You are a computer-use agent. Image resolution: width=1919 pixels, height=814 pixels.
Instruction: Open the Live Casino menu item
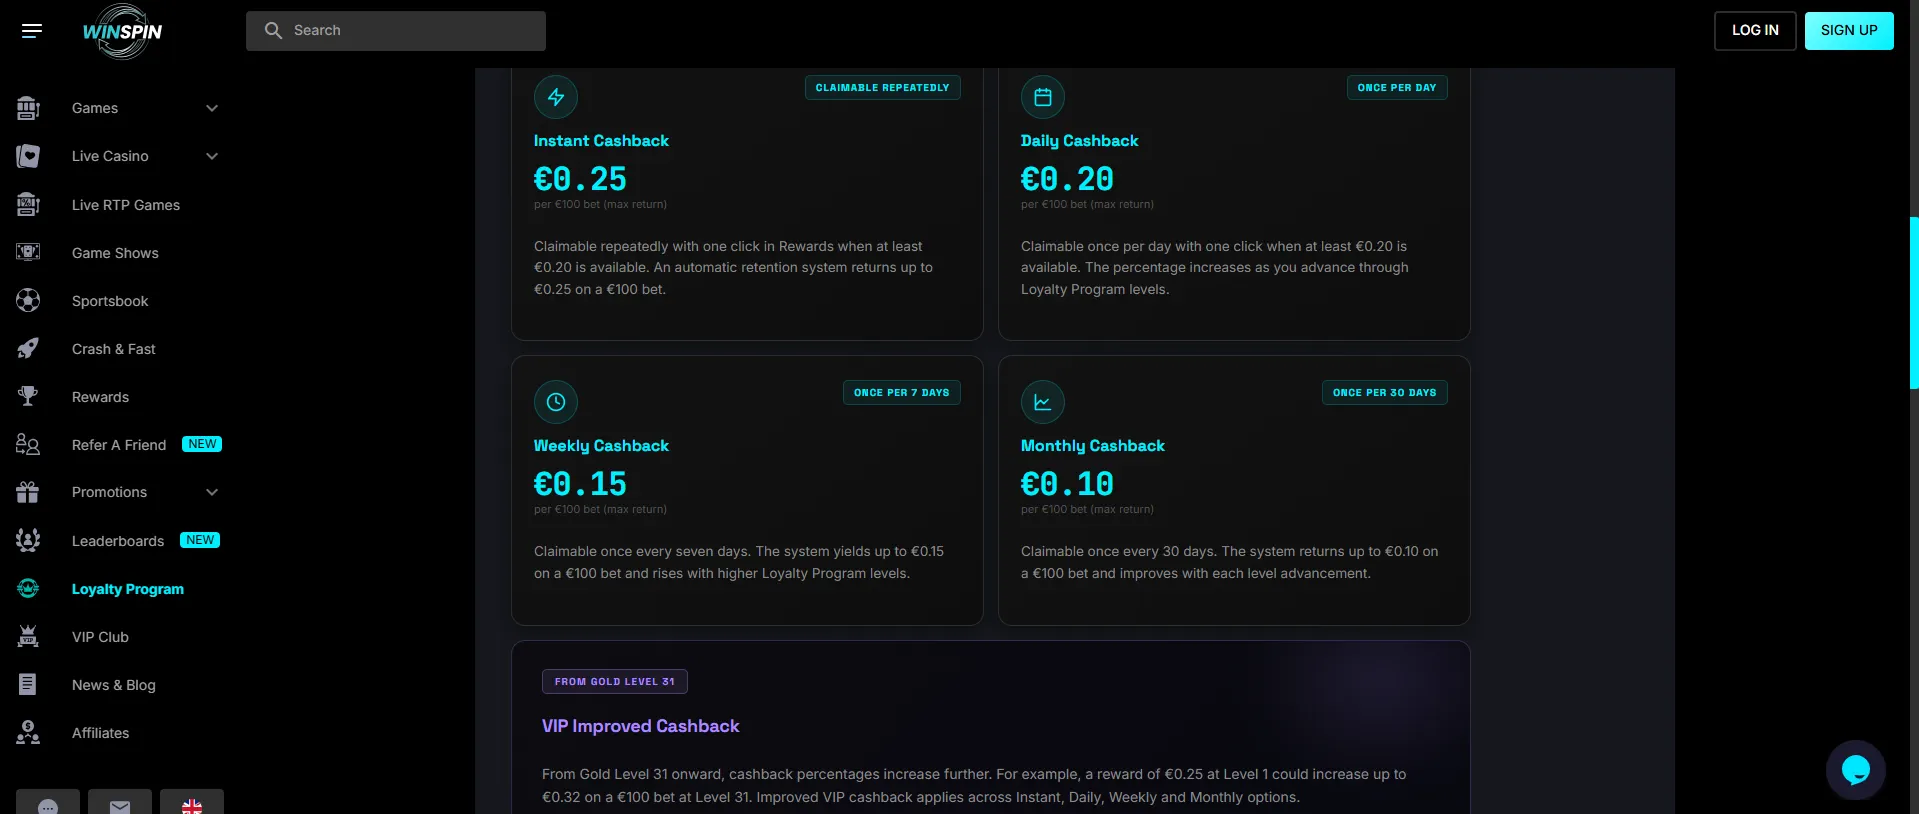point(110,156)
